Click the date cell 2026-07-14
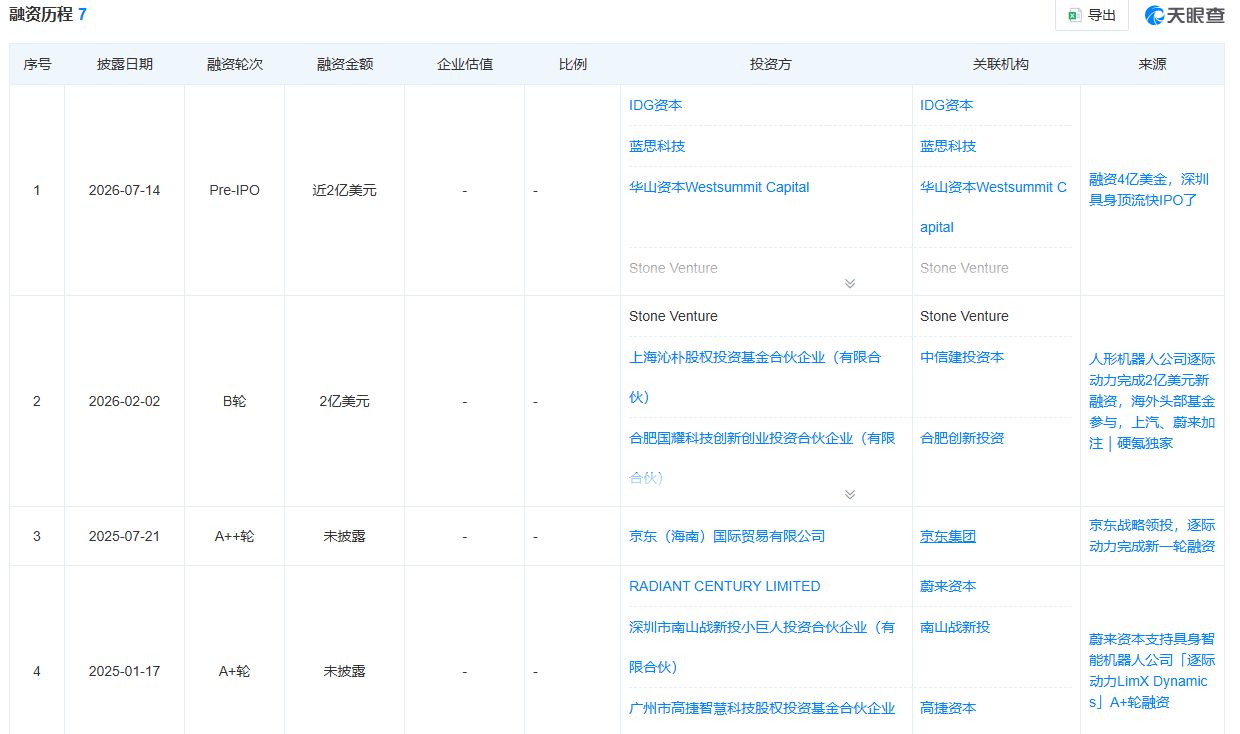 [x=124, y=190]
